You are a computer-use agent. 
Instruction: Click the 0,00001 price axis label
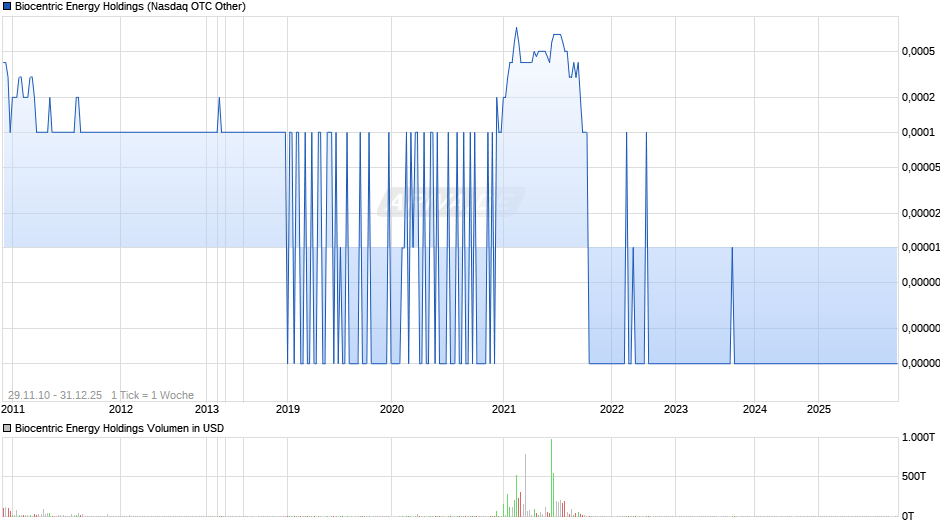921,247
